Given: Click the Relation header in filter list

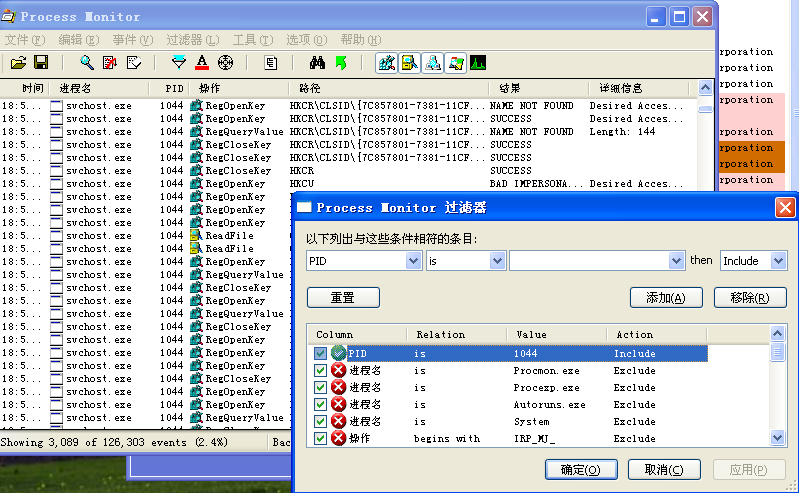Looking at the screenshot, I should point(457,334).
